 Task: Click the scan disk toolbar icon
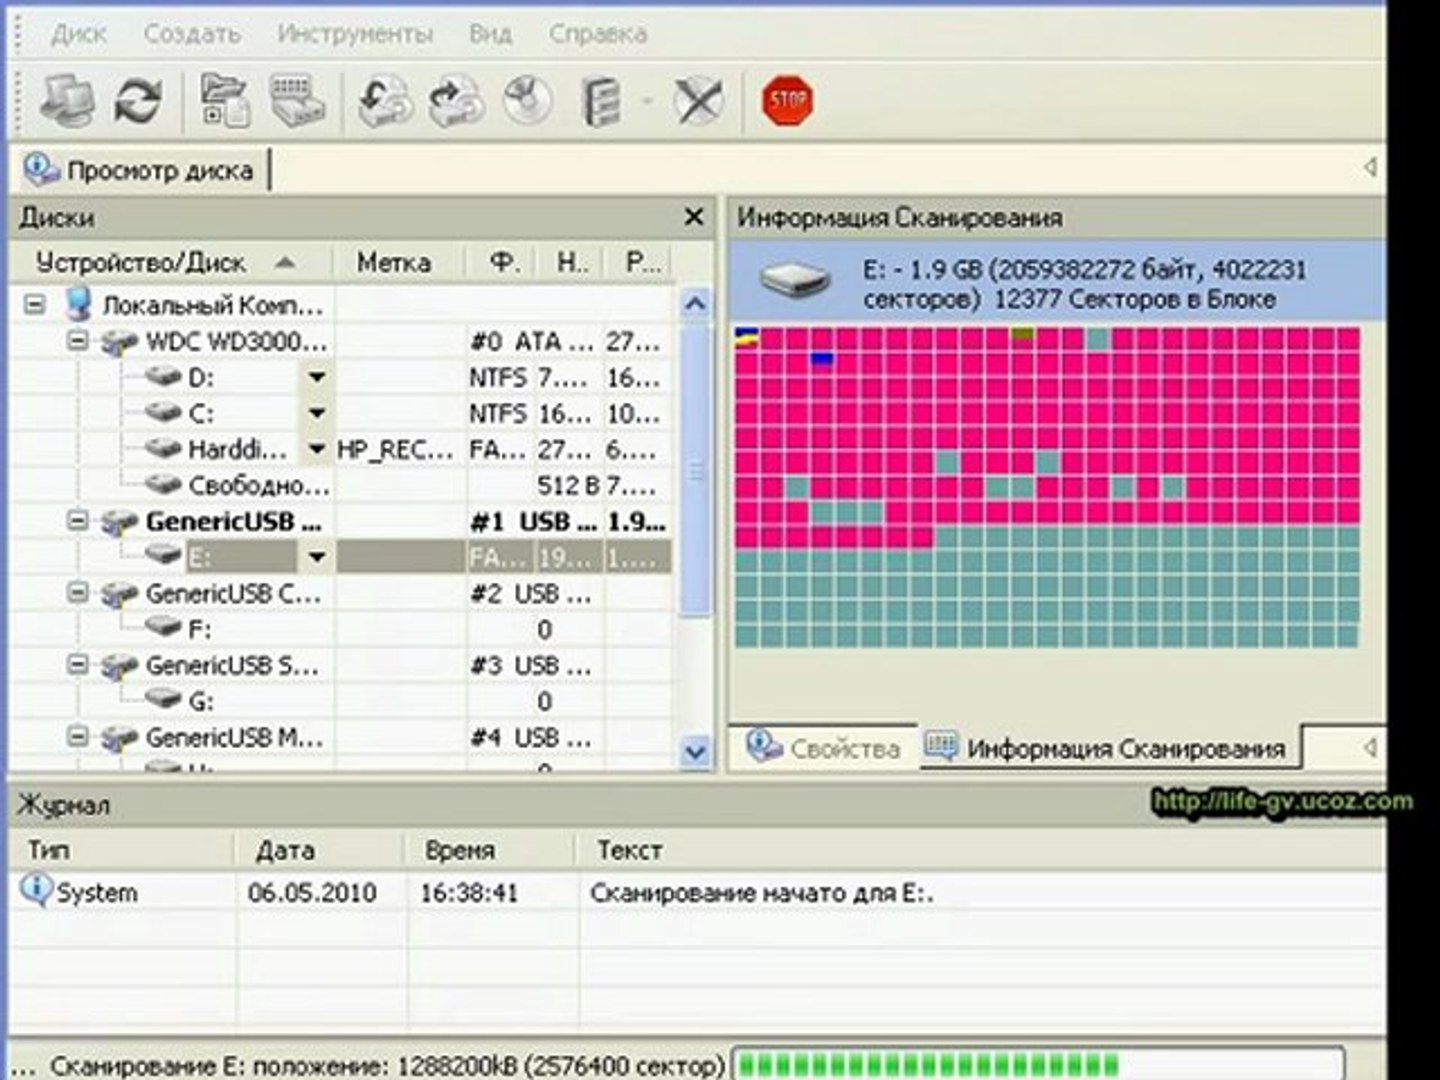[297, 101]
